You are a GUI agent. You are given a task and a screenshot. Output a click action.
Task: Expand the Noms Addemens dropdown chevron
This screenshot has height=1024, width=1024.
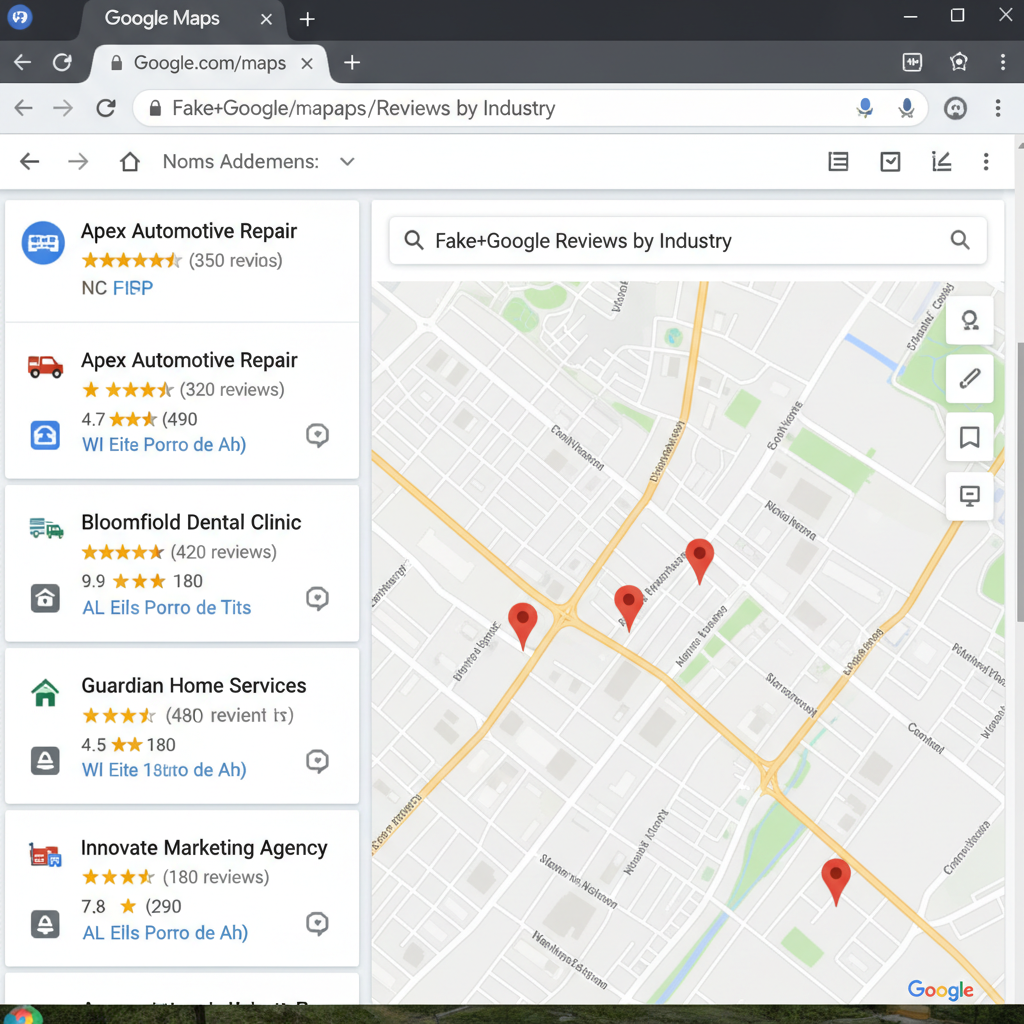coord(347,161)
